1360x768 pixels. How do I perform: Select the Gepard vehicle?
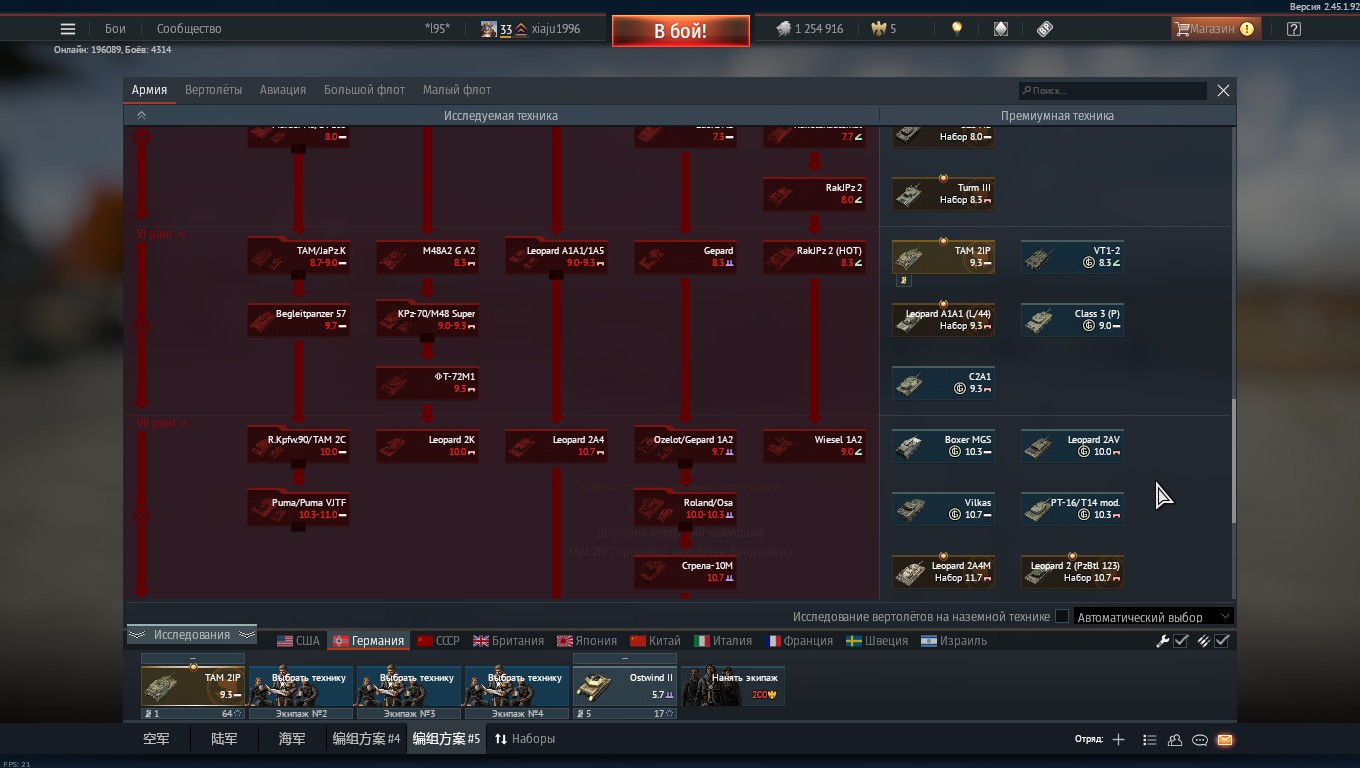click(685, 256)
